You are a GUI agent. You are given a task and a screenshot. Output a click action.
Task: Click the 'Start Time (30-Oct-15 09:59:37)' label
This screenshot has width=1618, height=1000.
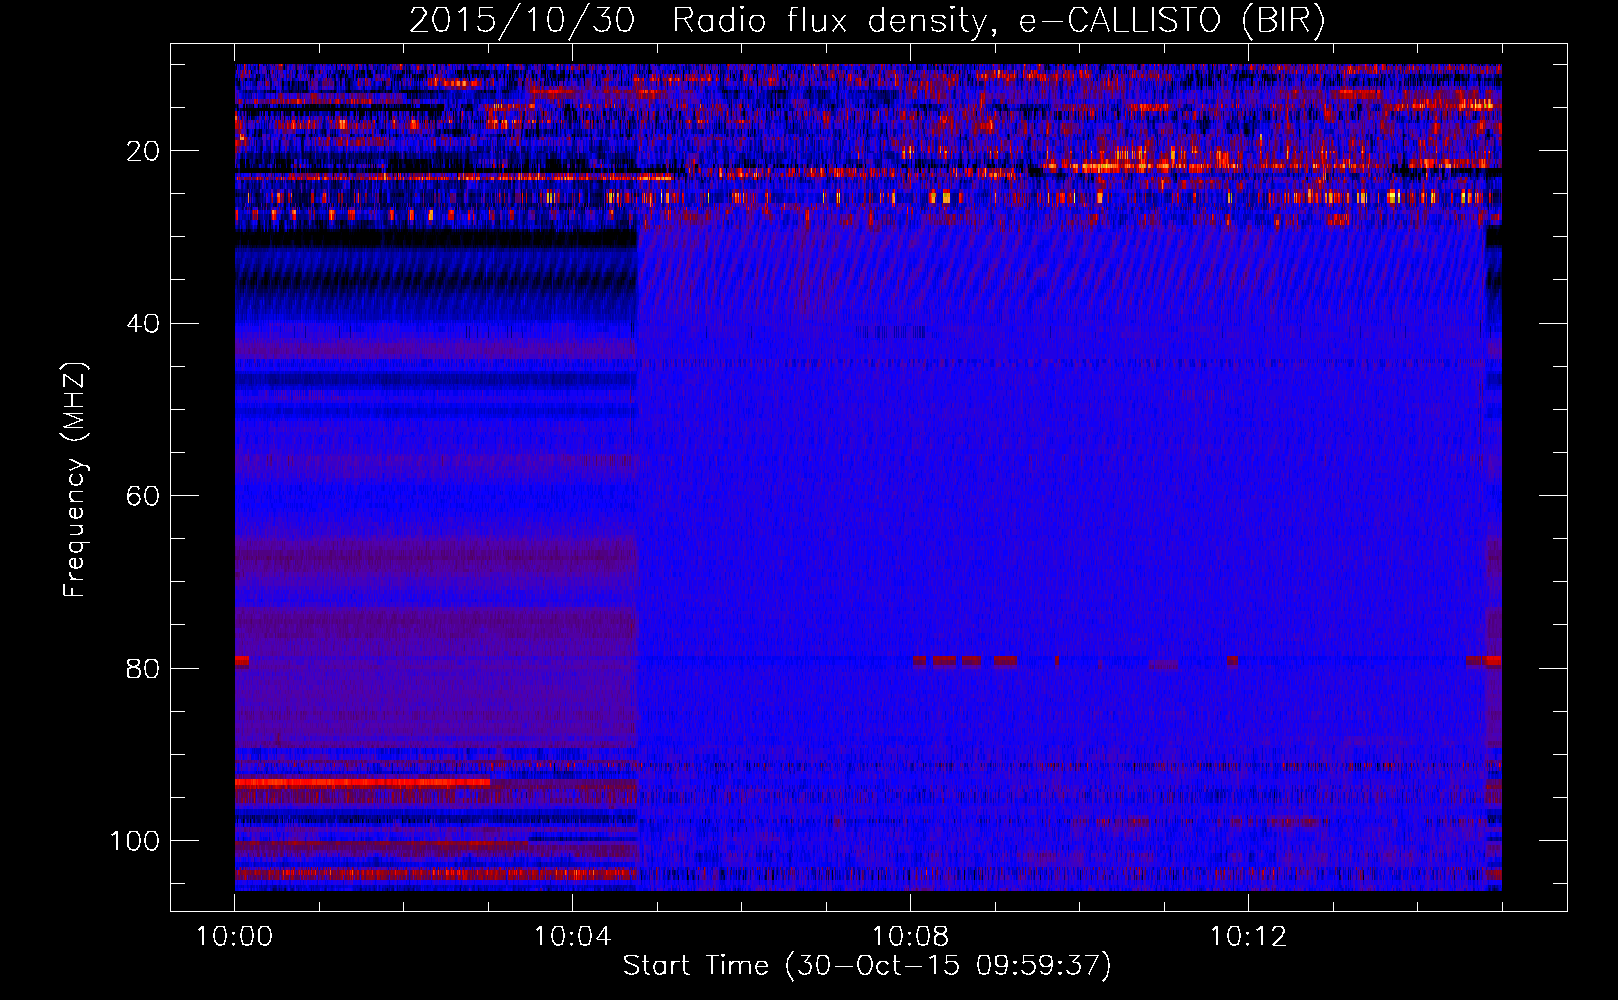click(x=867, y=966)
